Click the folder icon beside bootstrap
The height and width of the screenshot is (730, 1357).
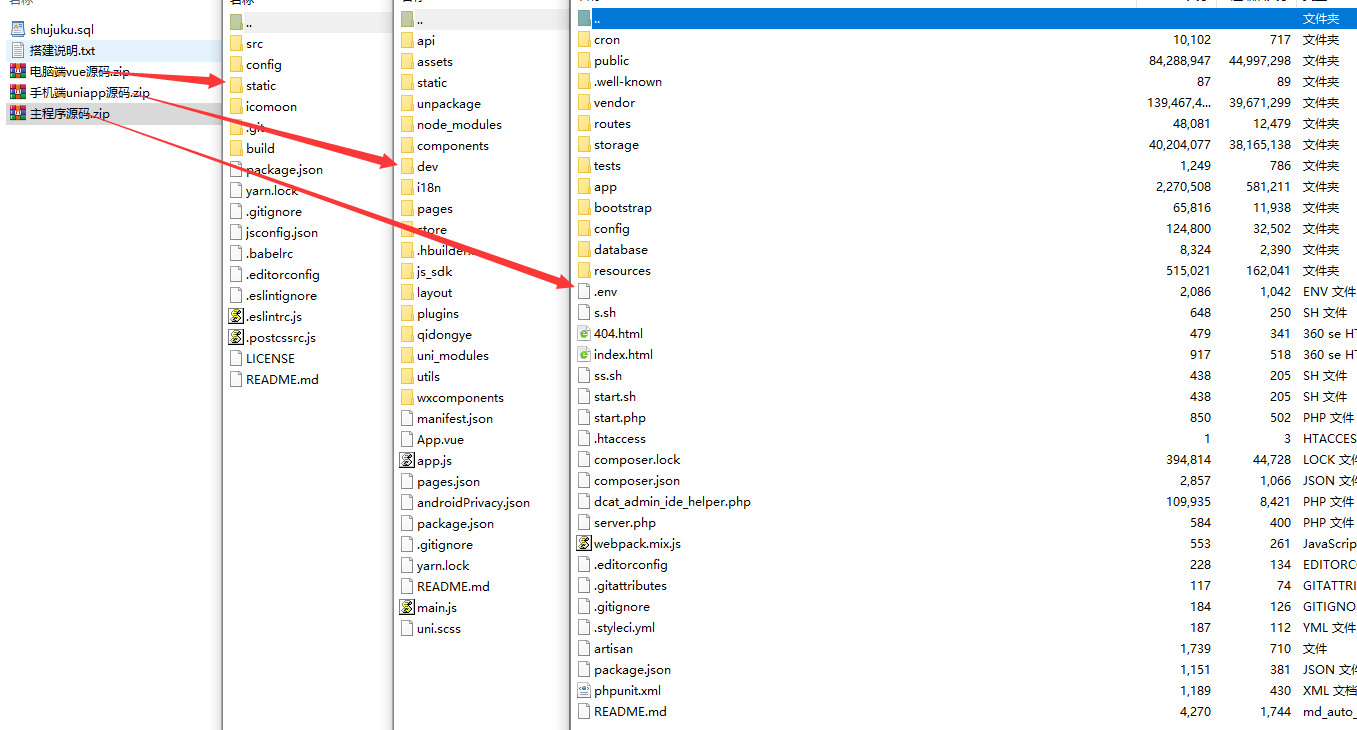[584, 207]
